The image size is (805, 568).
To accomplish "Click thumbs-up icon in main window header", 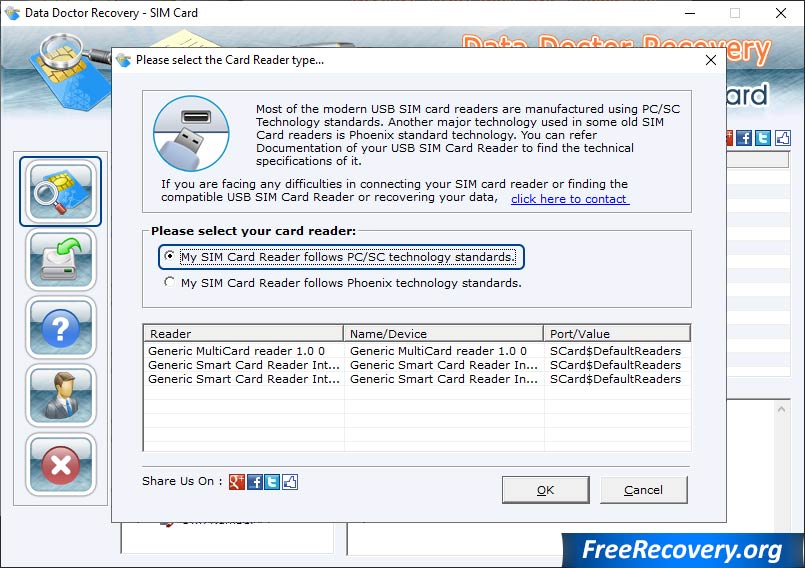I will click(x=782, y=138).
